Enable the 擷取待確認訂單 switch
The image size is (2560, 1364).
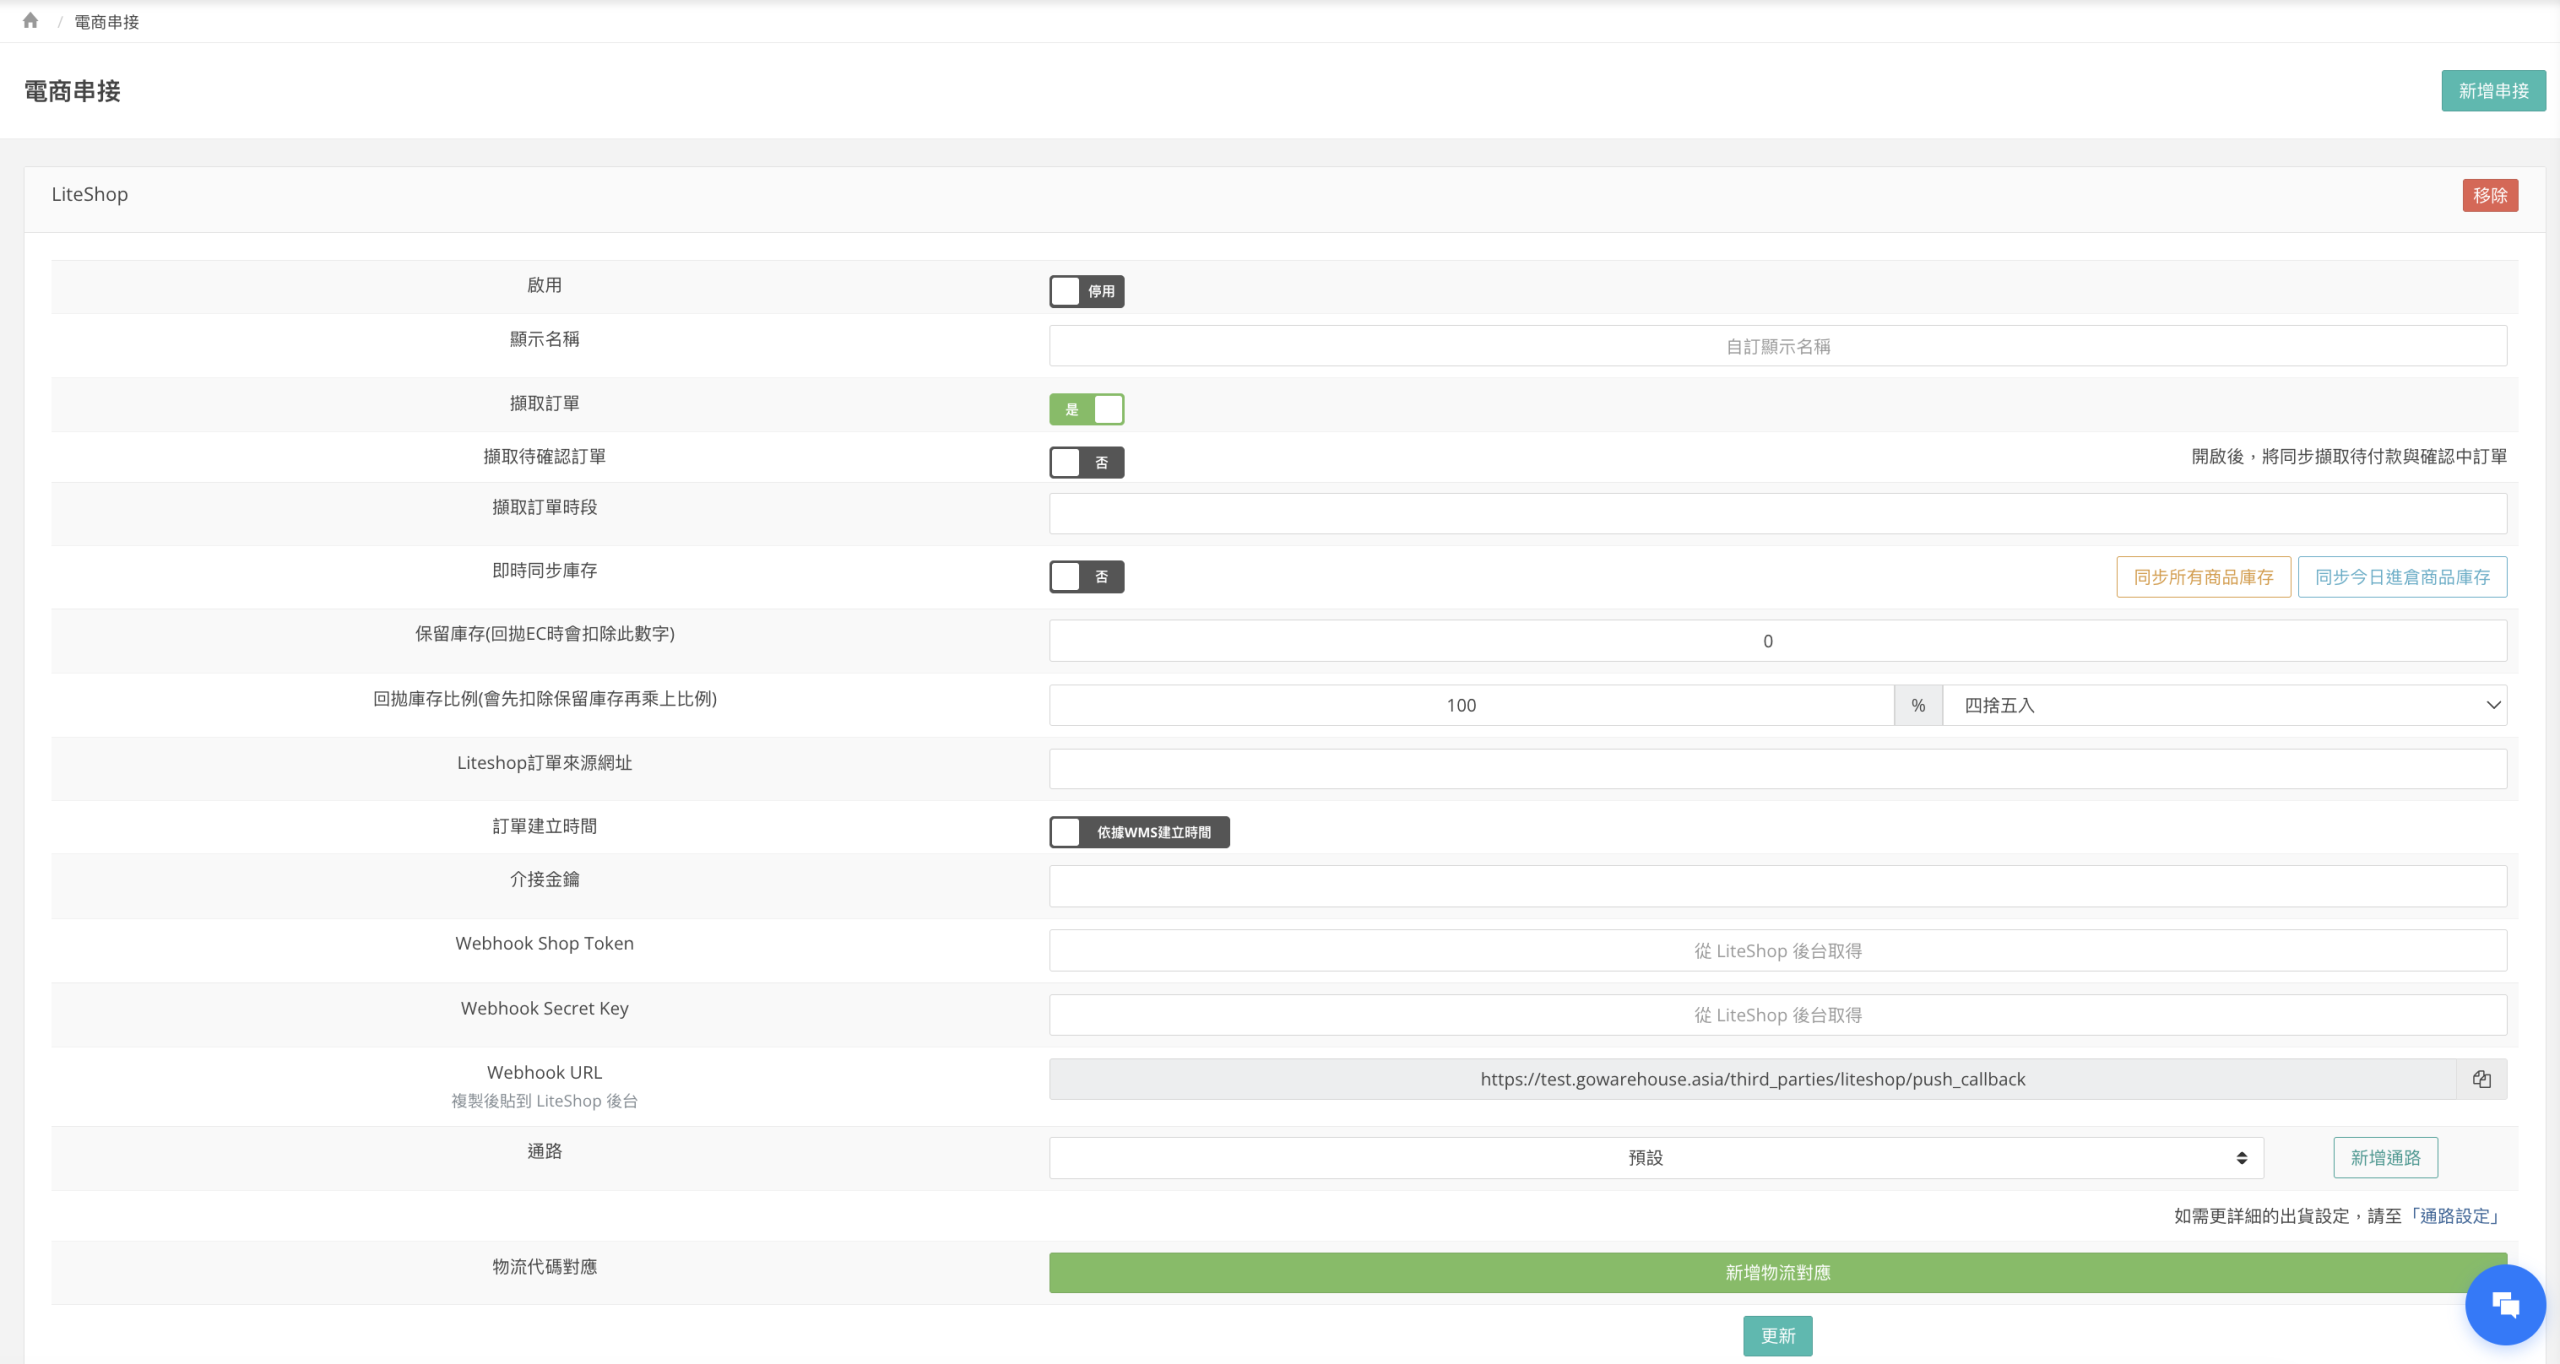[x=1086, y=462]
